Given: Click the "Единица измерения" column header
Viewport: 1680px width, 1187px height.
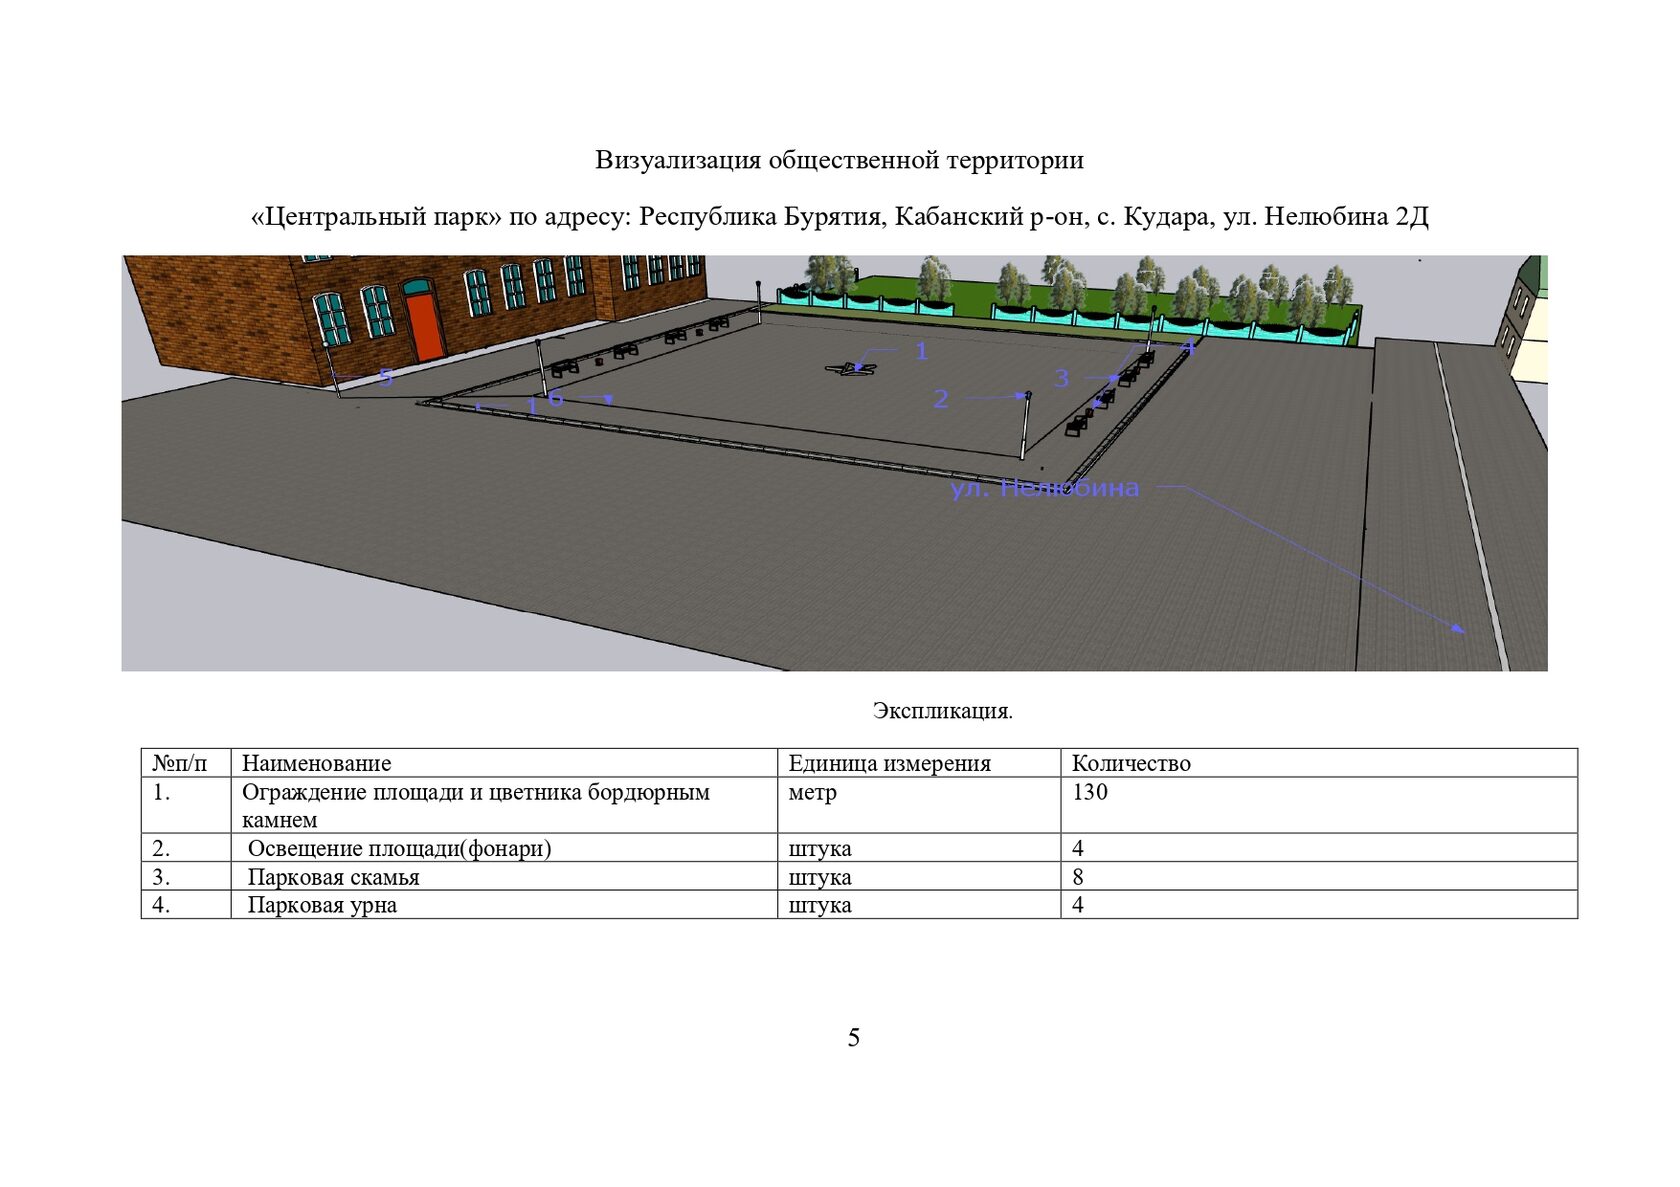Looking at the screenshot, I should [919, 763].
